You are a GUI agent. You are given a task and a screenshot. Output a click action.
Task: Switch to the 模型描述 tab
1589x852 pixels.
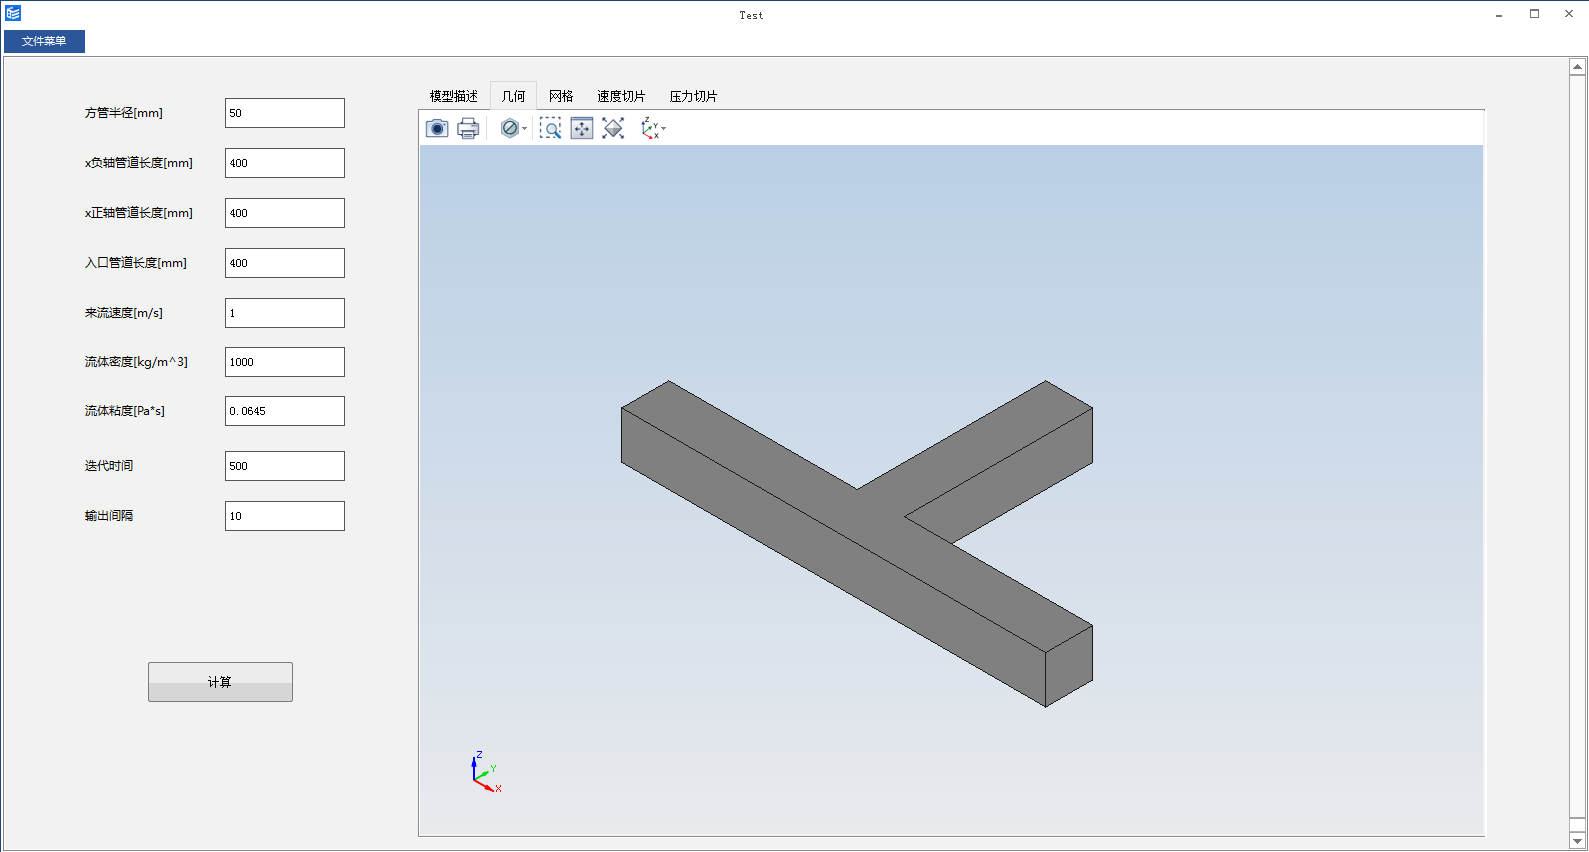pos(454,96)
